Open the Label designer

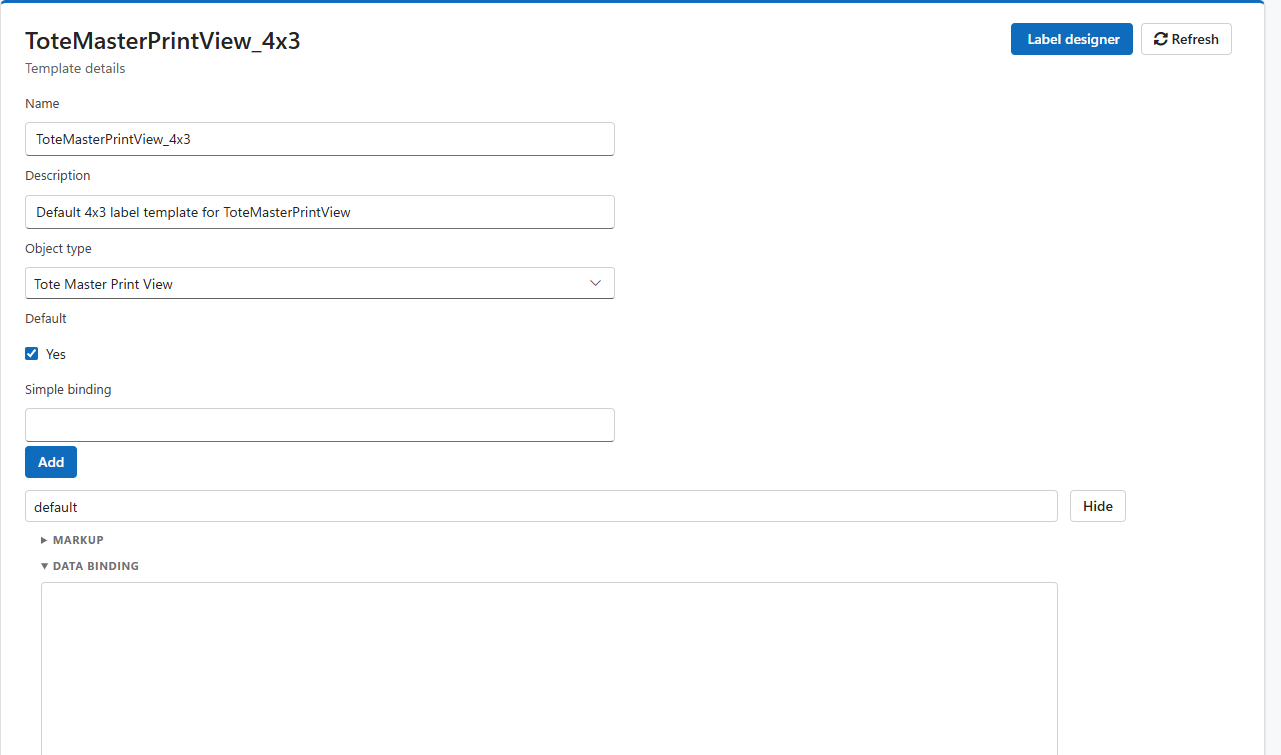[x=1071, y=39]
